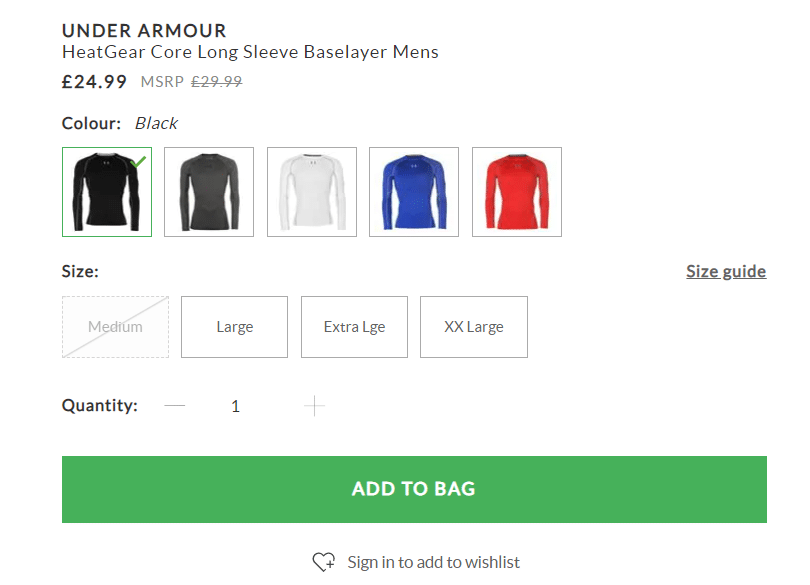This screenshot has height=585, width=810.
Task: Choose the Large size option
Action: click(234, 326)
